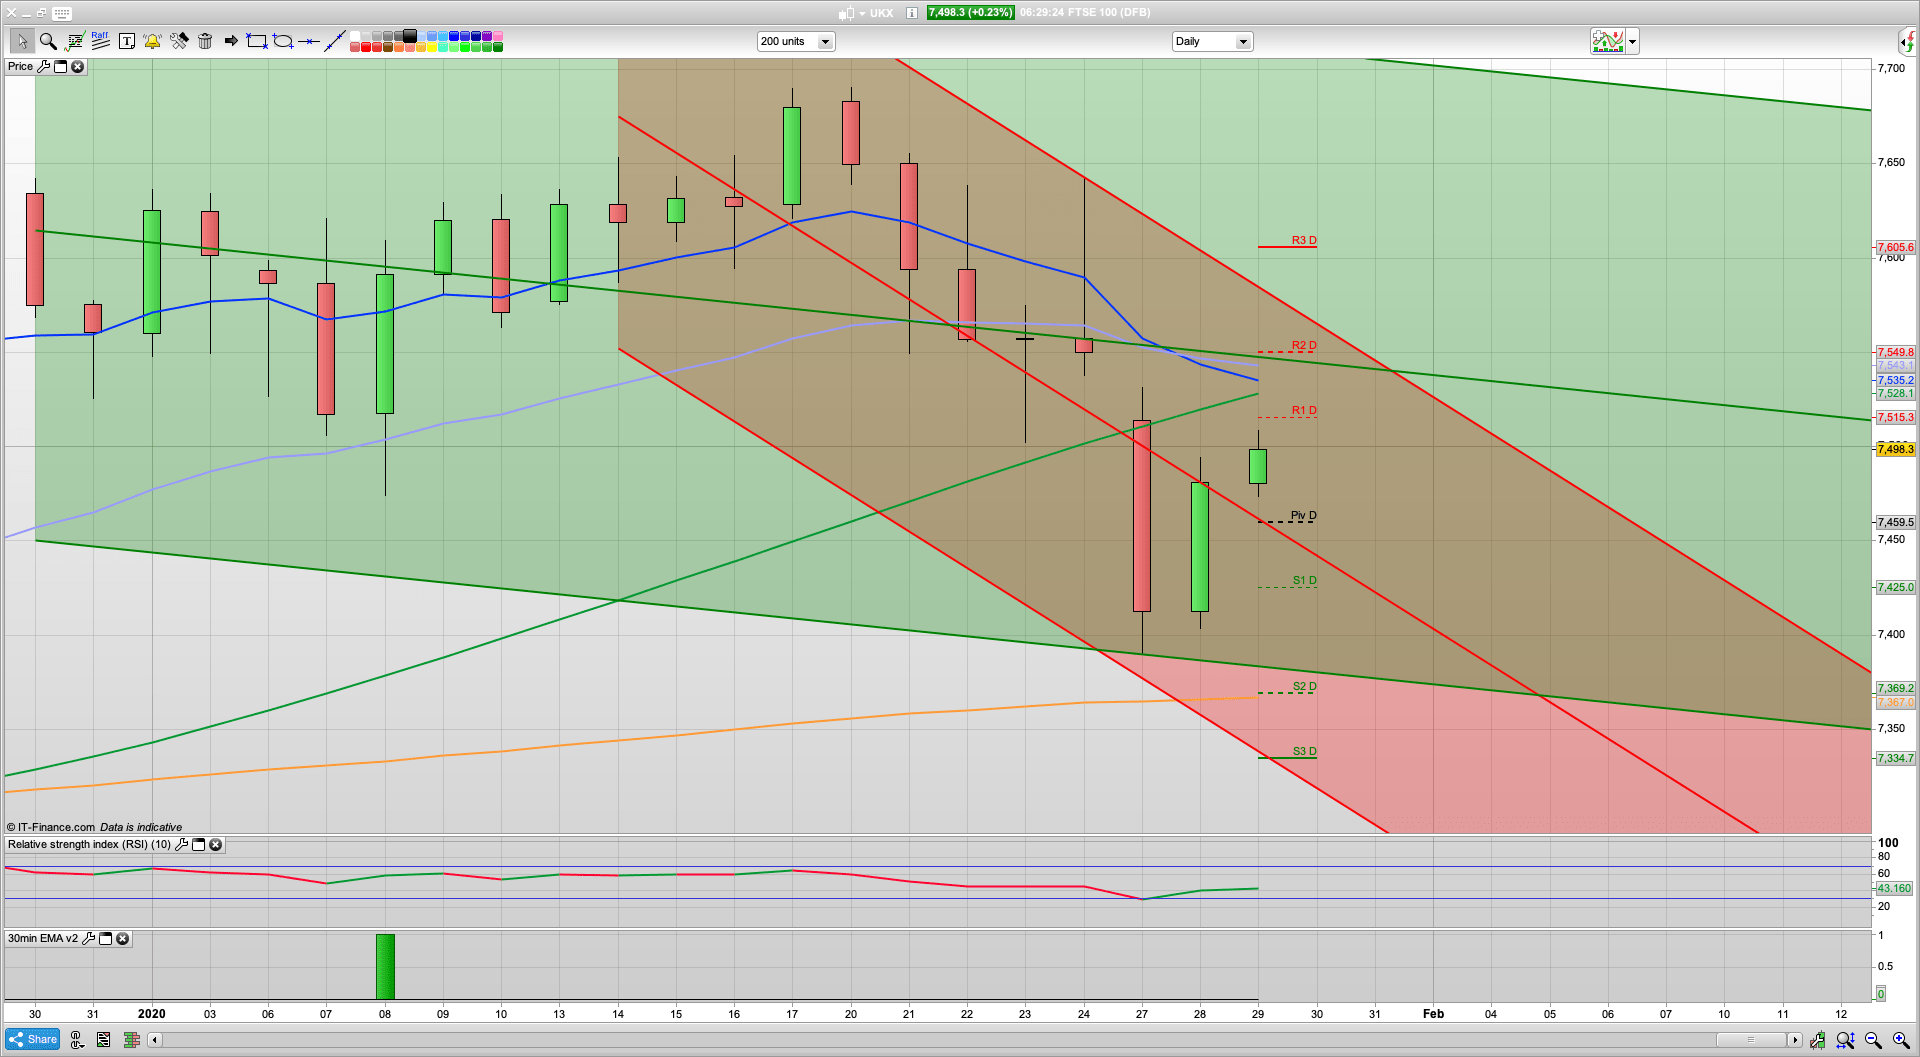Open the trend line drawing tool

click(x=75, y=41)
